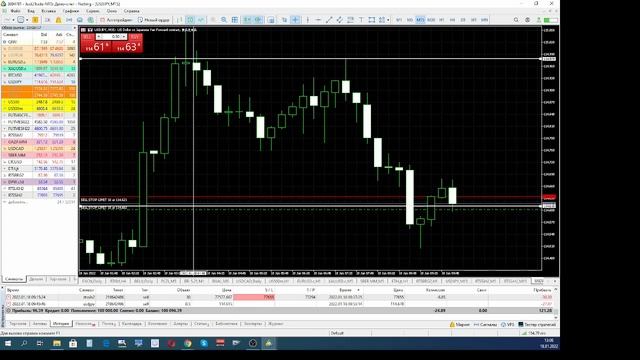
Task: Select the equidistant channel tool
Action: pyautogui.click(x=340, y=20)
